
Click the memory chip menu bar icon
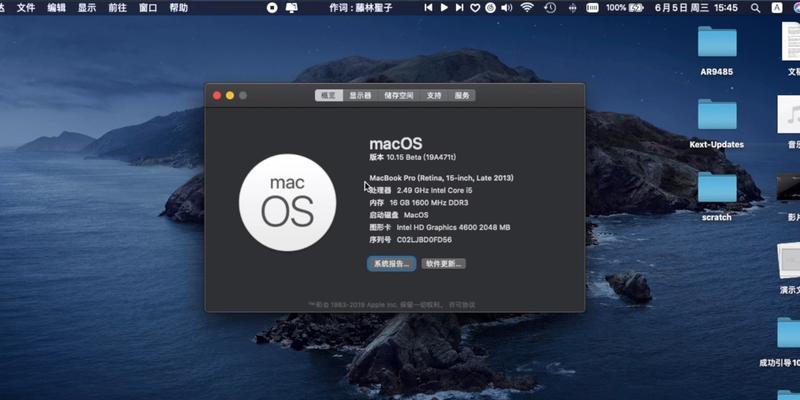[x=592, y=8]
